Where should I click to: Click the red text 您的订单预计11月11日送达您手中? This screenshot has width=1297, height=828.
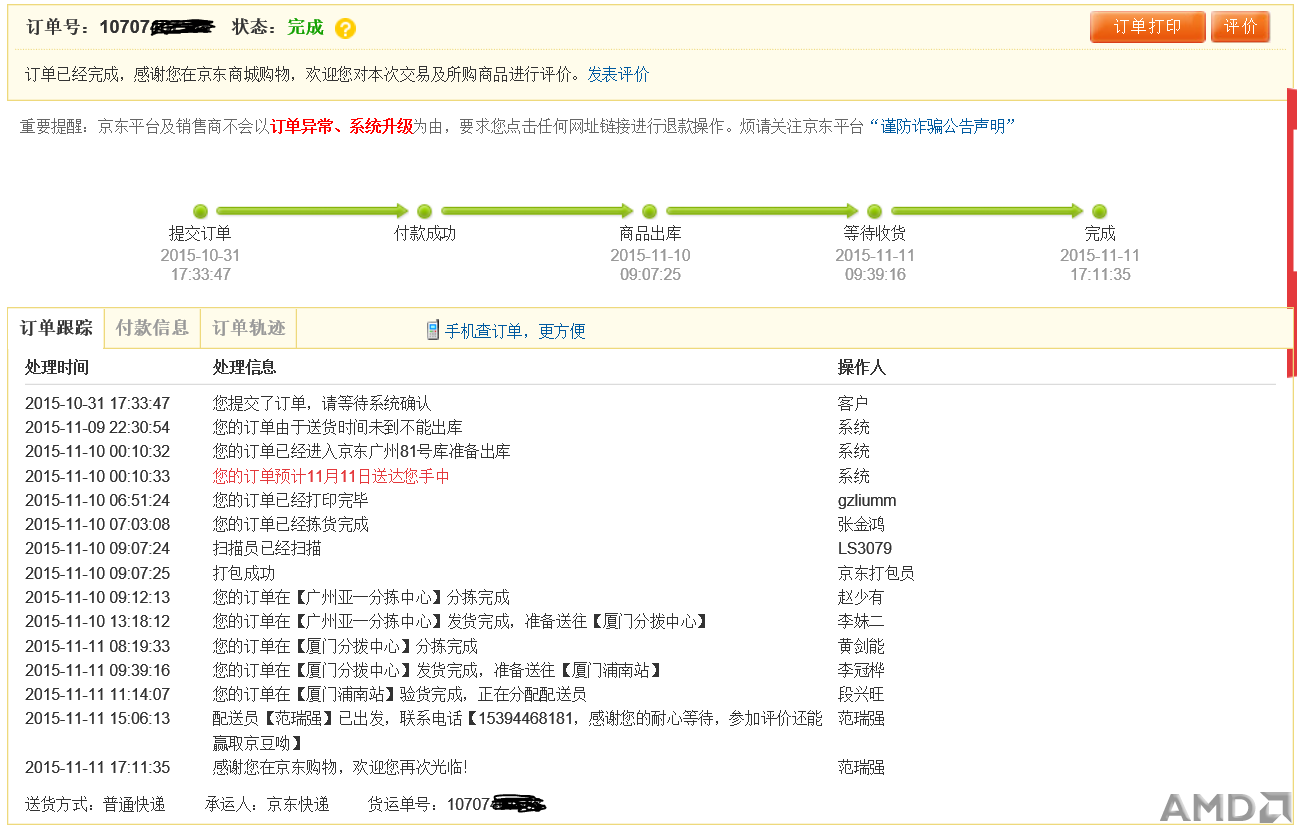(331, 476)
